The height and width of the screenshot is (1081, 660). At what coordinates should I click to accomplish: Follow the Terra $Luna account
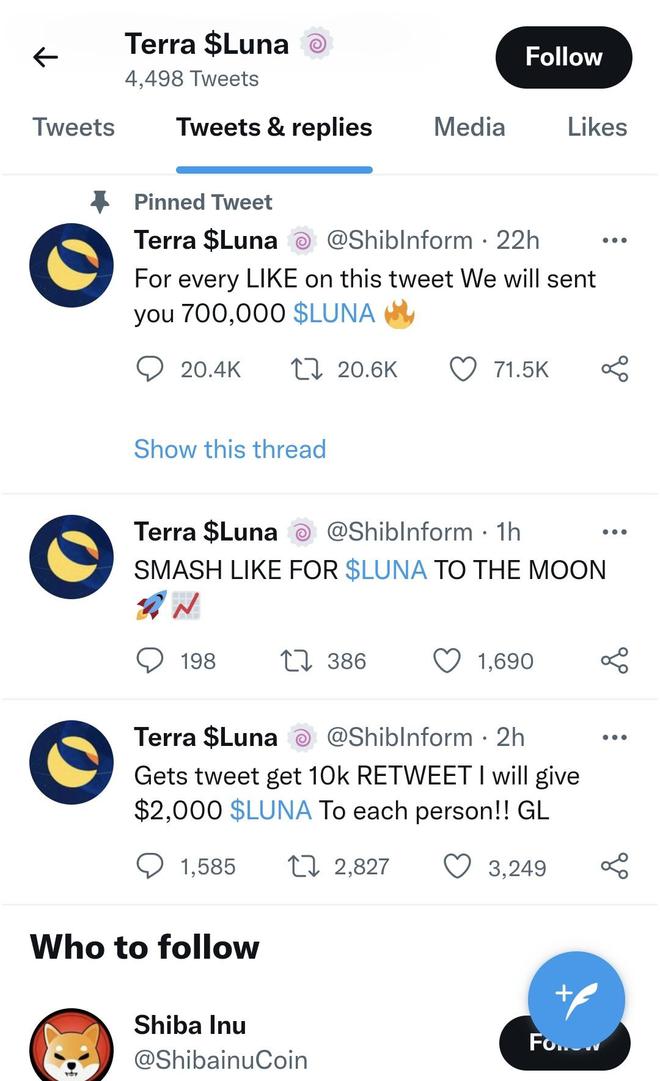pyautogui.click(x=563, y=57)
